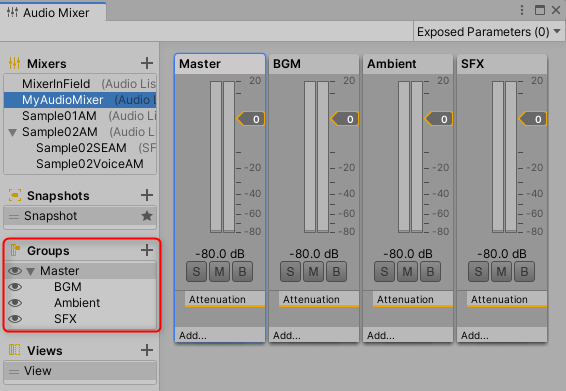Click the star icon on Snapshot
Image resolution: width=566 pixels, height=391 pixels.
(x=147, y=216)
